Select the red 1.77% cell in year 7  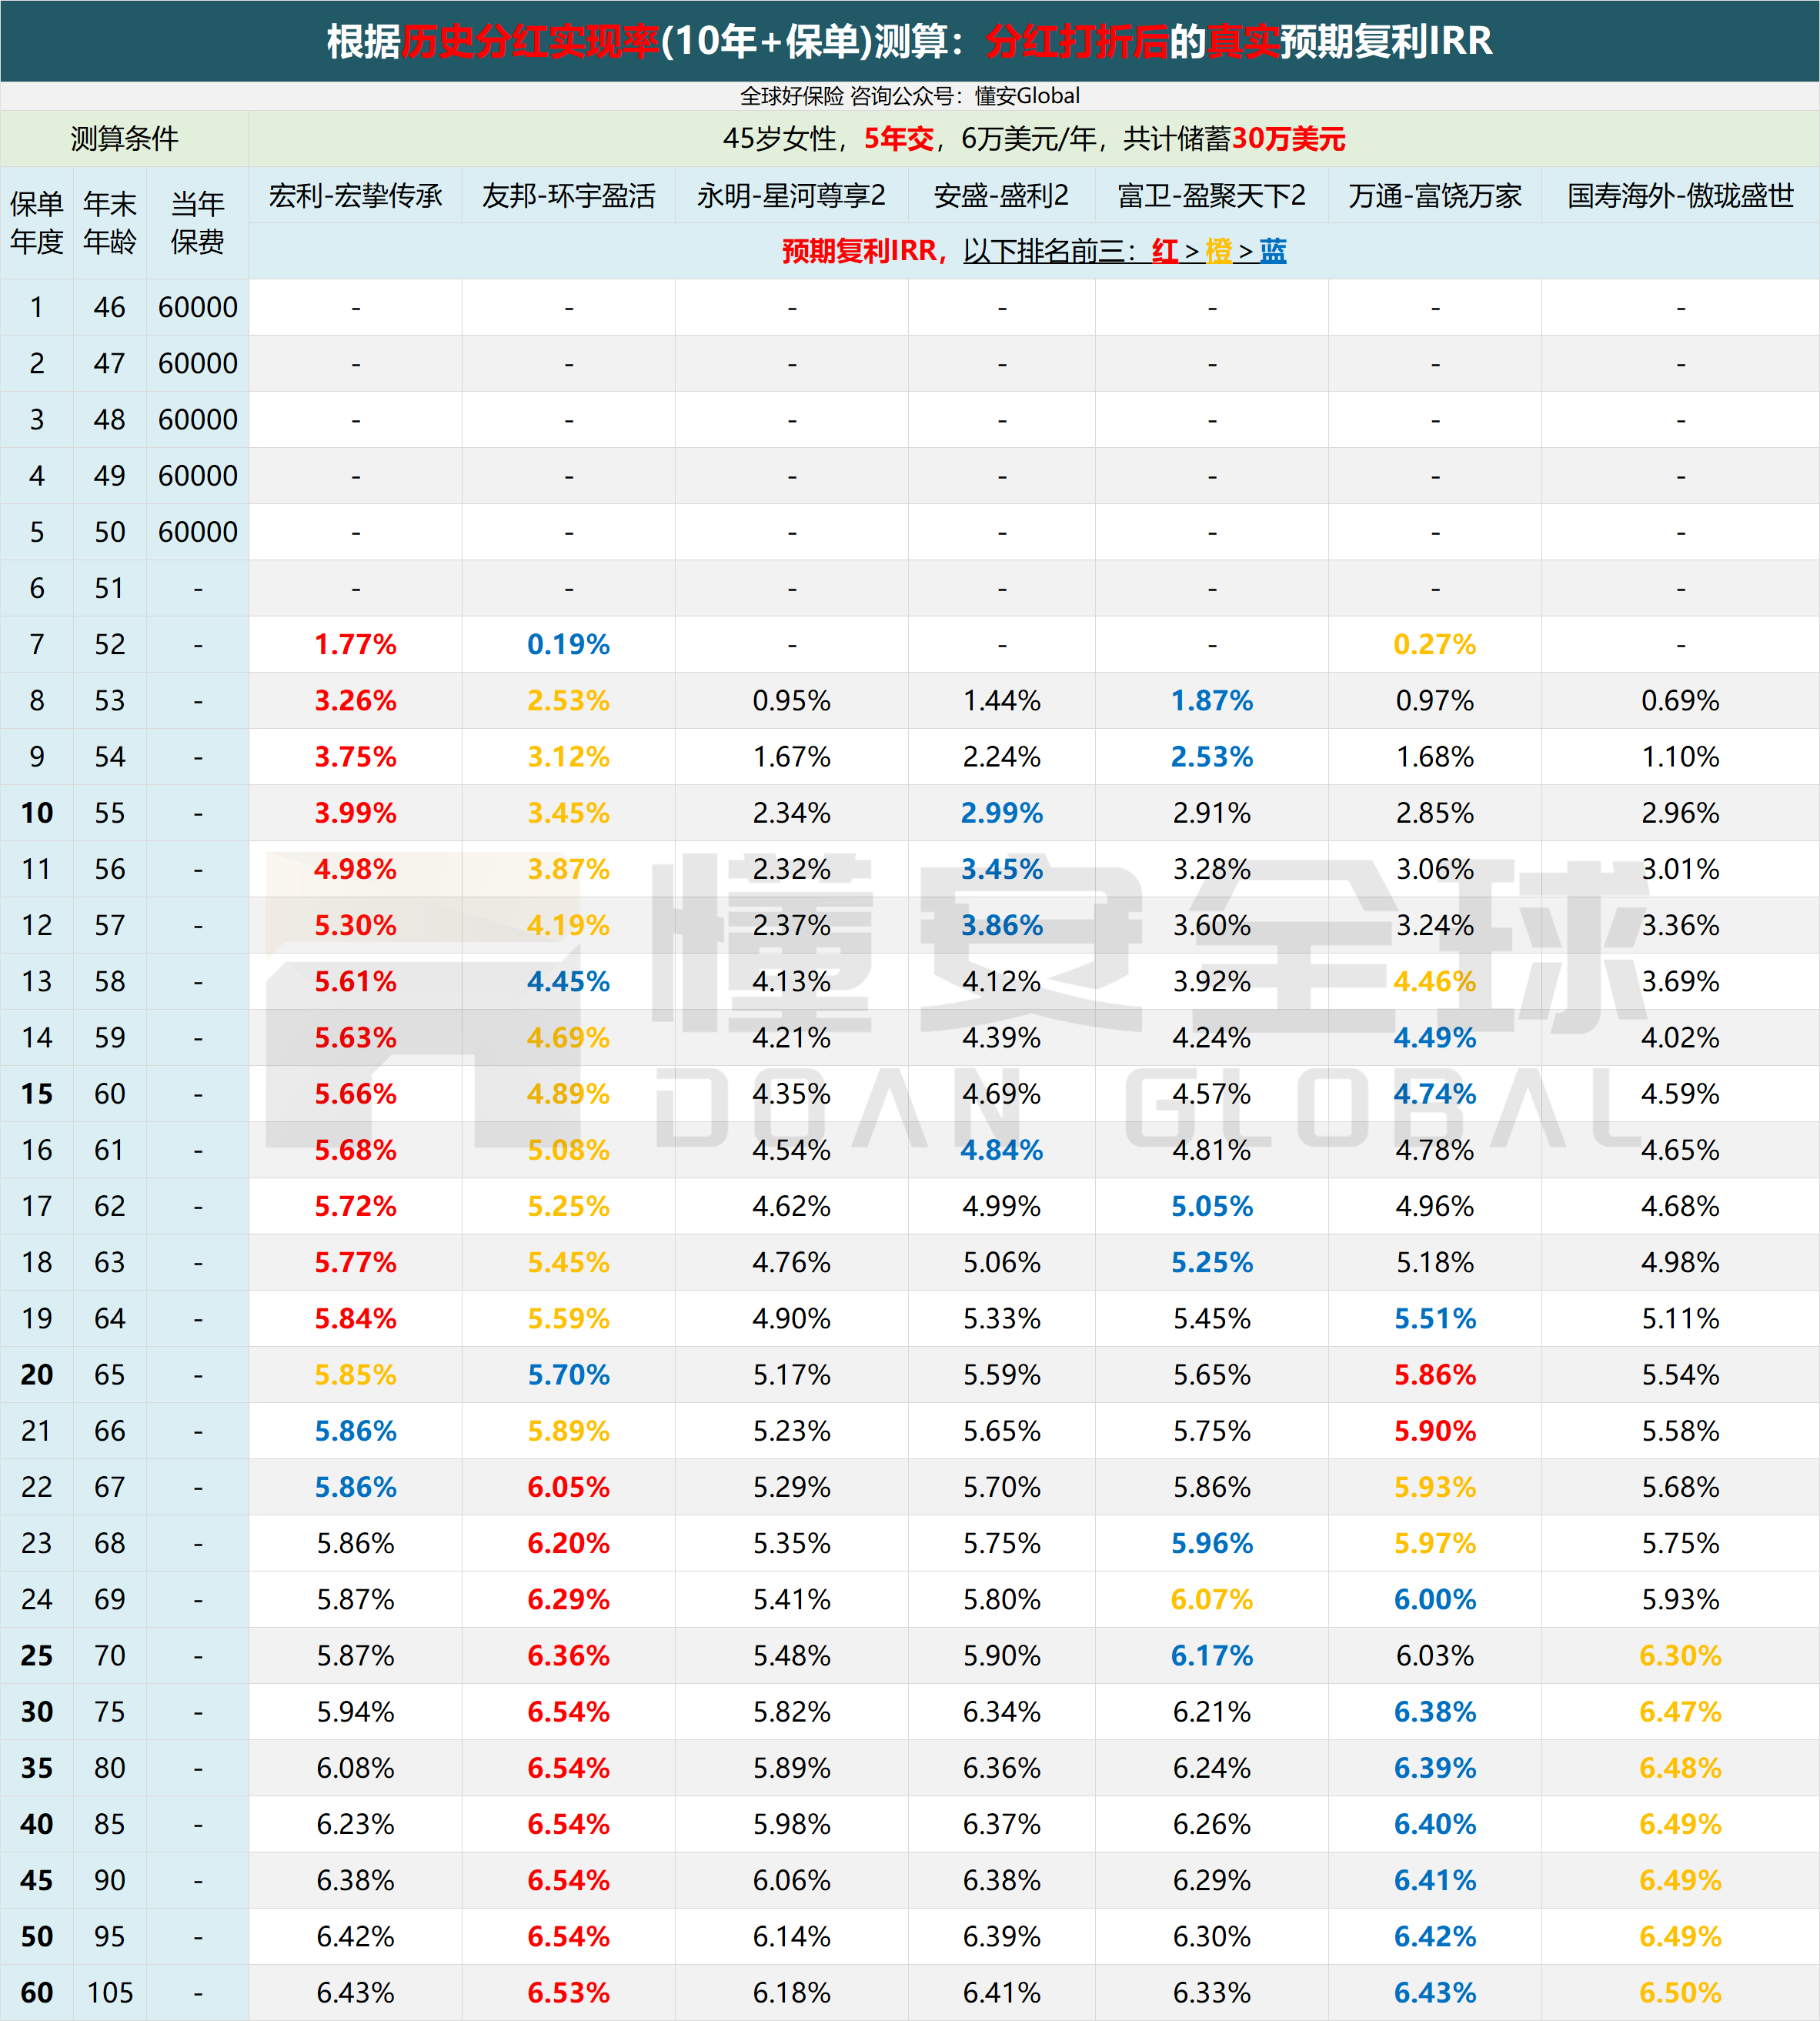355,644
